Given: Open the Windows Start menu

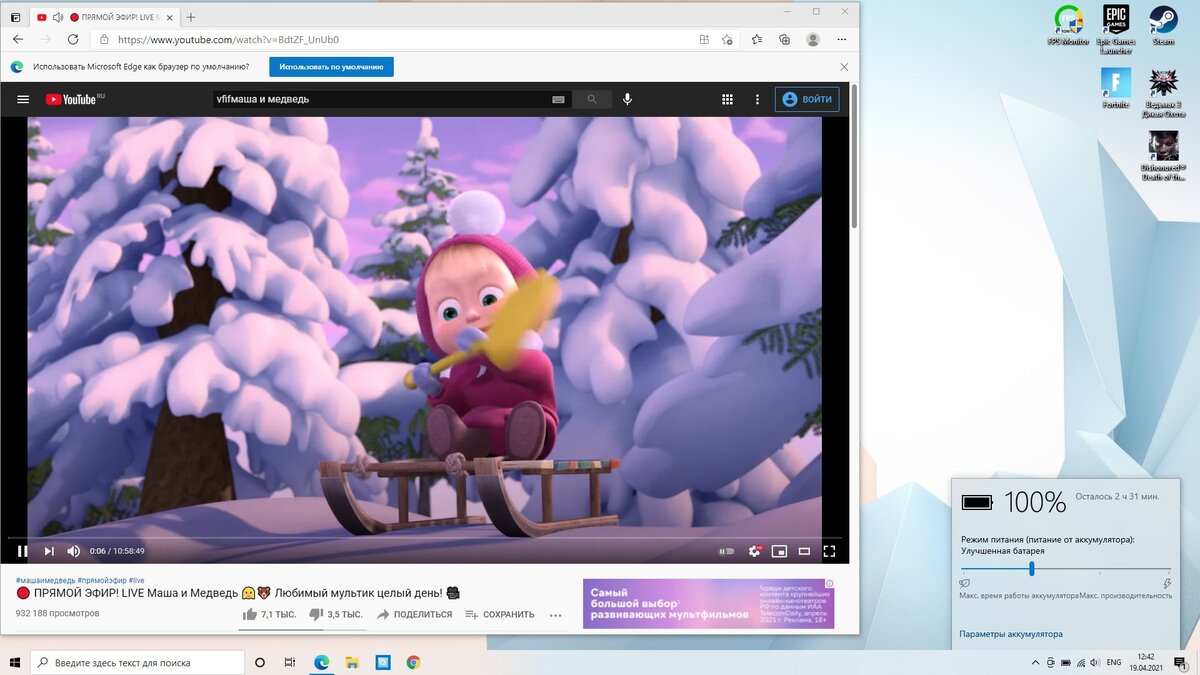Looking at the screenshot, I should [15, 662].
